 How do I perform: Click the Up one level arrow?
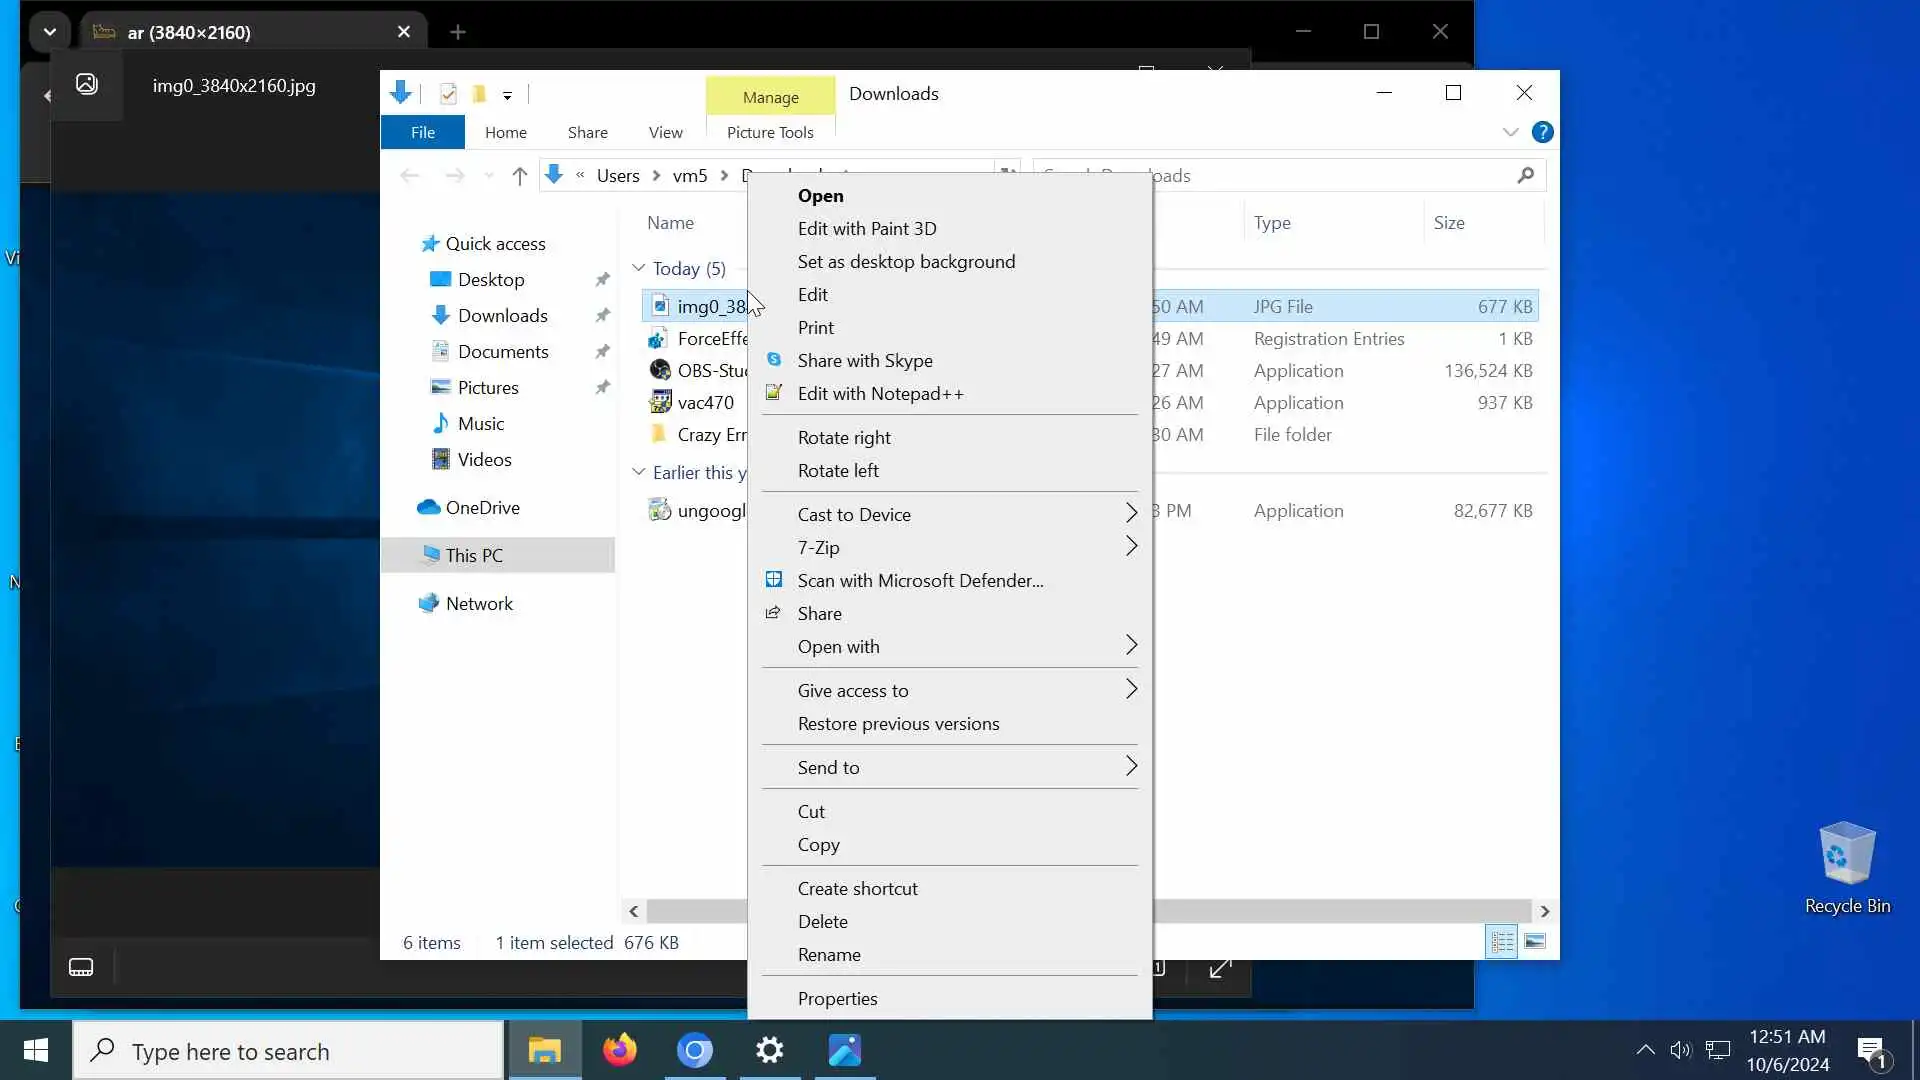pos(519,176)
